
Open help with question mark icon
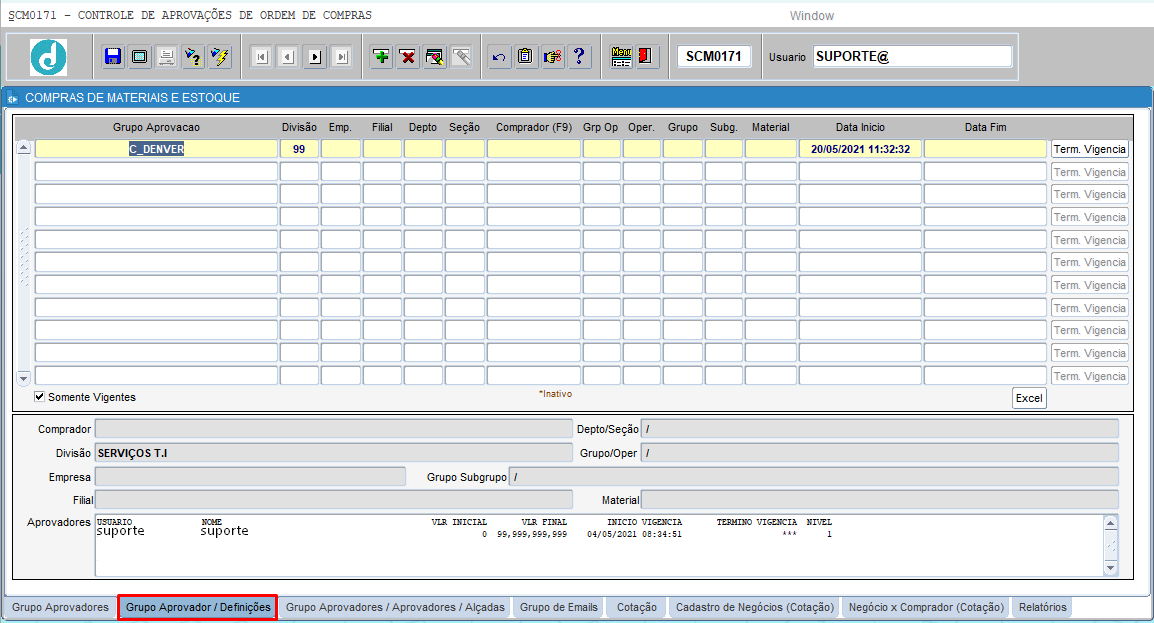(x=579, y=57)
